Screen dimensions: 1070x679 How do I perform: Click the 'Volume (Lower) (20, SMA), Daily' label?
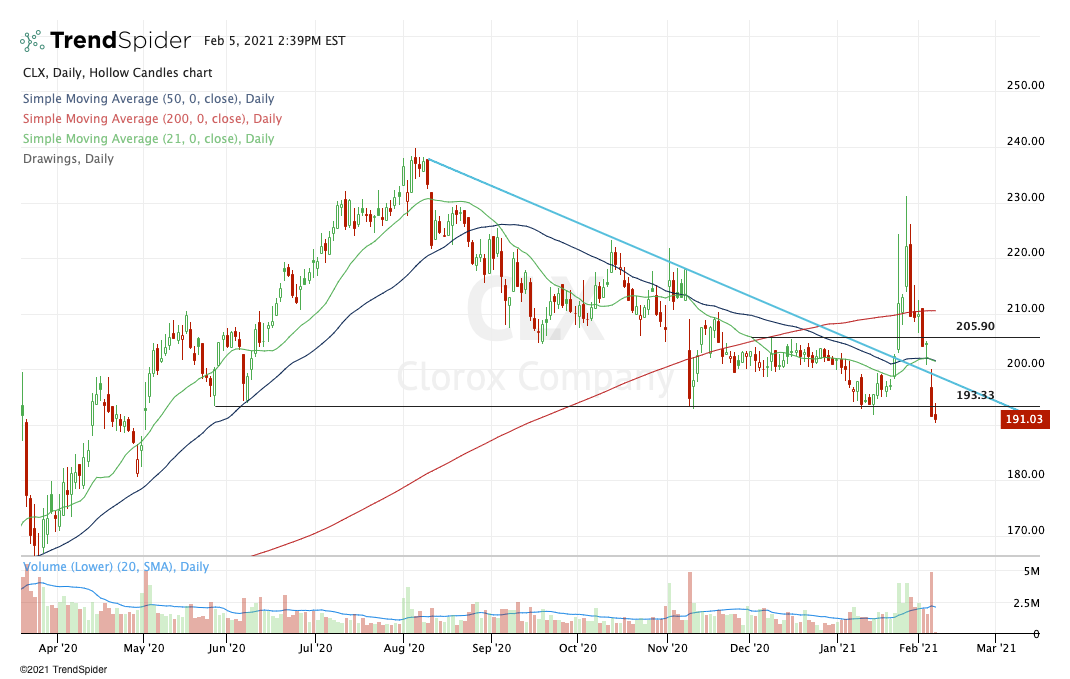pyautogui.click(x=116, y=566)
